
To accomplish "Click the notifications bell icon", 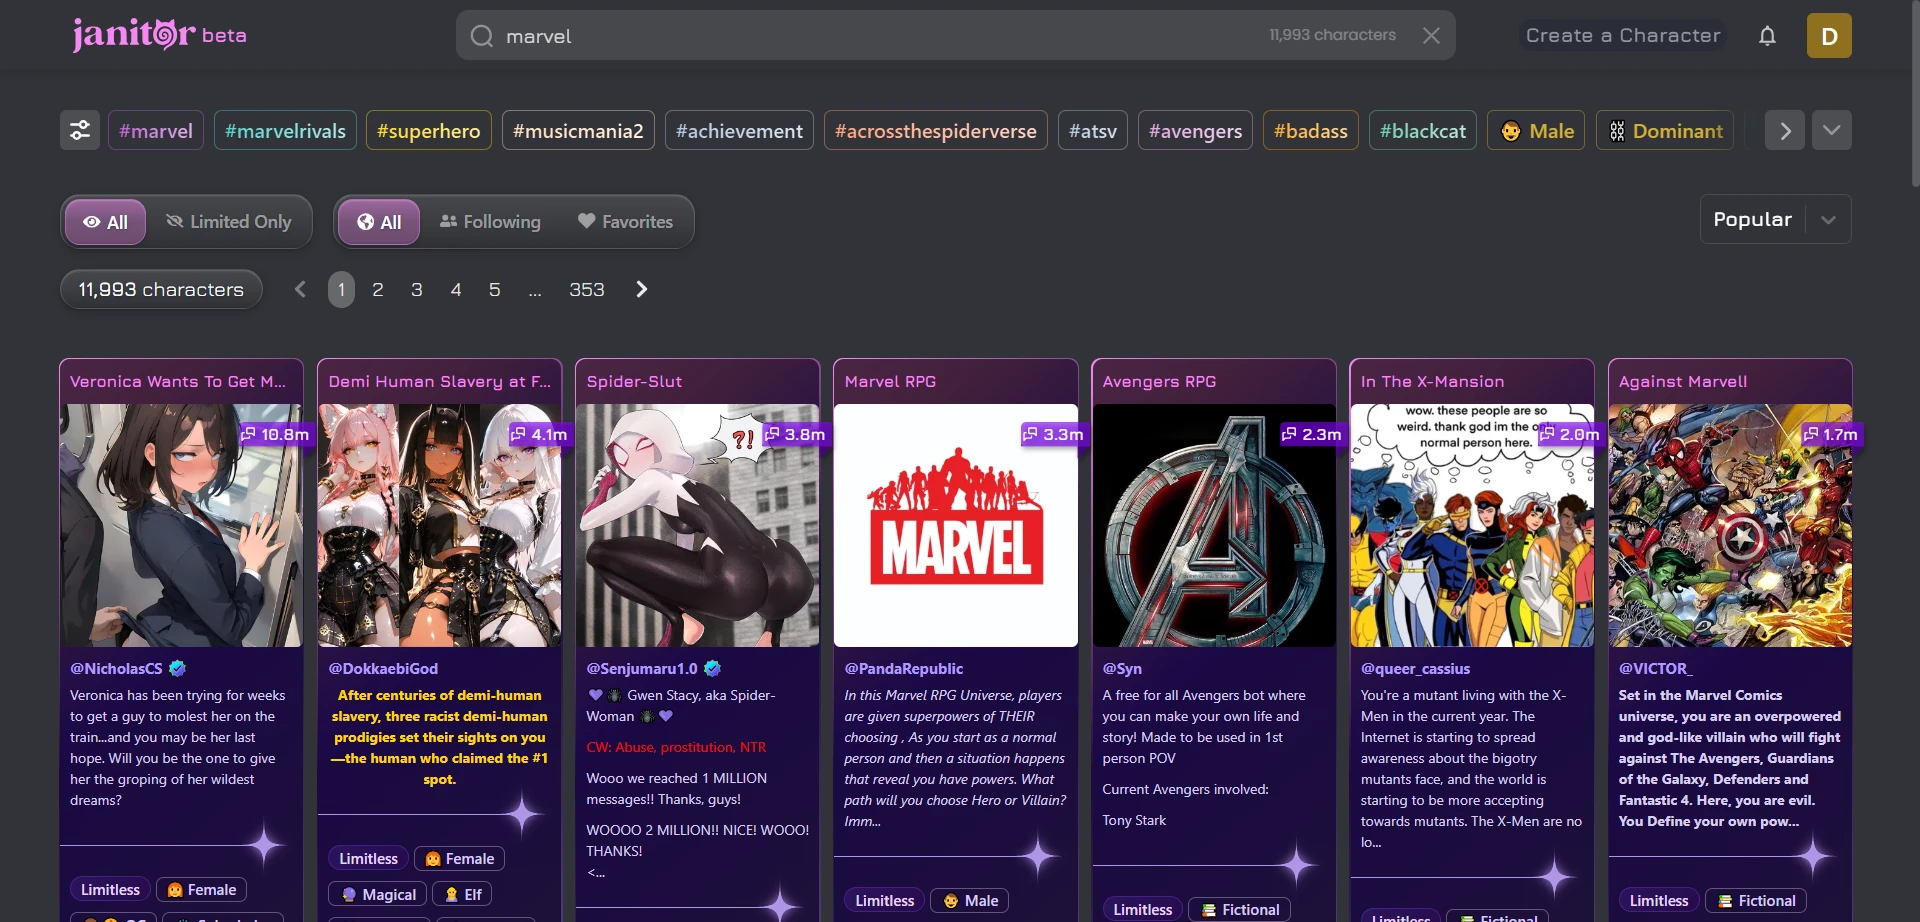I will 1767,36.
